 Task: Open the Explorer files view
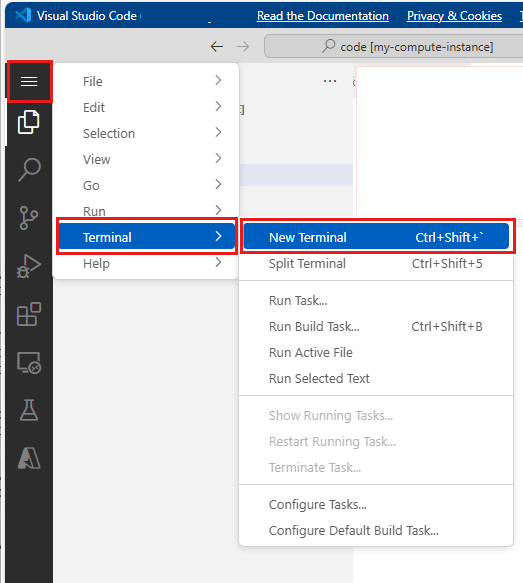pos(29,122)
